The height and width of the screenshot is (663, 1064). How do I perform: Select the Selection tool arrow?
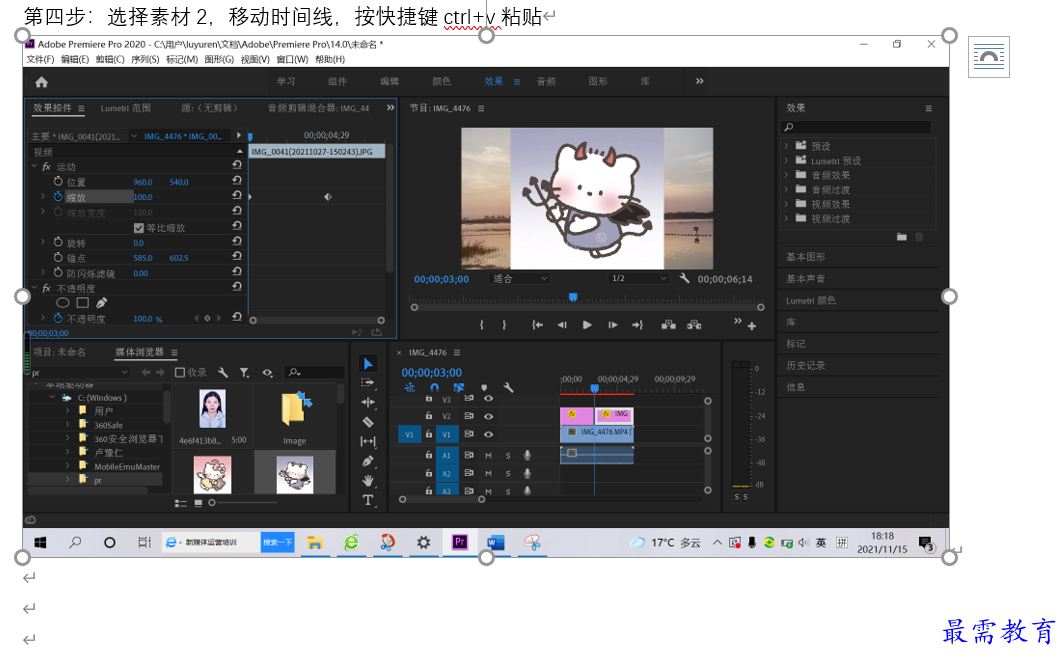click(368, 364)
